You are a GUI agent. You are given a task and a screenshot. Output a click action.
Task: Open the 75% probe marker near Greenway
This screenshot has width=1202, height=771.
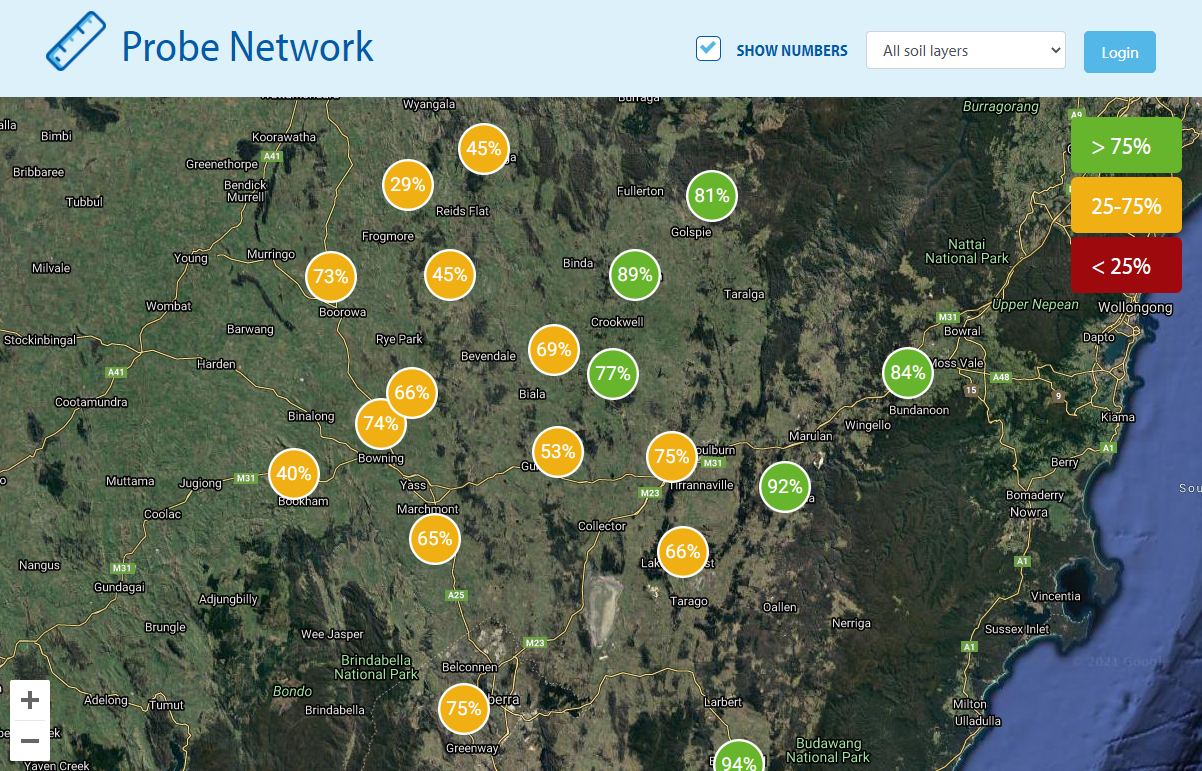463,708
